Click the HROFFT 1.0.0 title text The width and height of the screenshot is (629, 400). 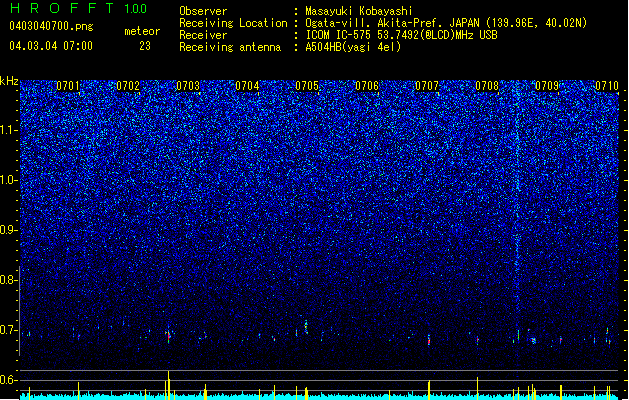(78, 8)
